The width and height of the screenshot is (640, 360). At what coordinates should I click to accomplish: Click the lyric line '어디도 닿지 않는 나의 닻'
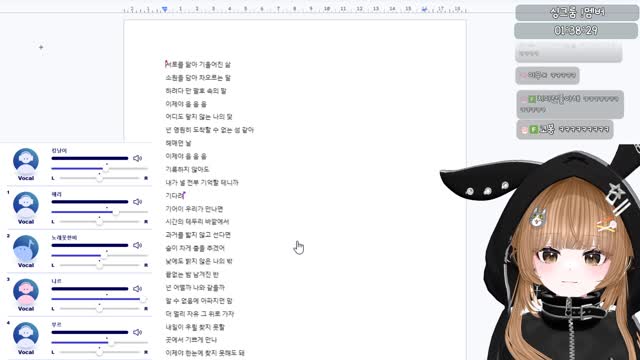coord(199,117)
